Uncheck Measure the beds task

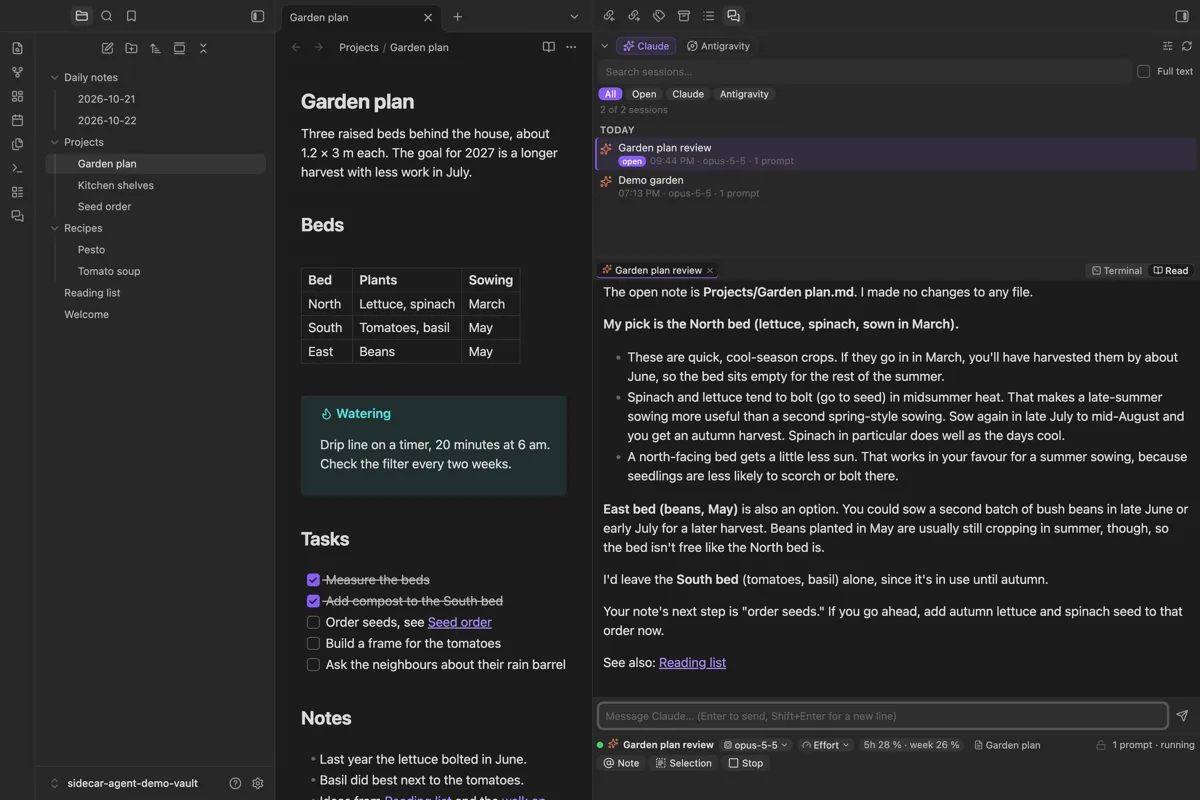coord(313,580)
